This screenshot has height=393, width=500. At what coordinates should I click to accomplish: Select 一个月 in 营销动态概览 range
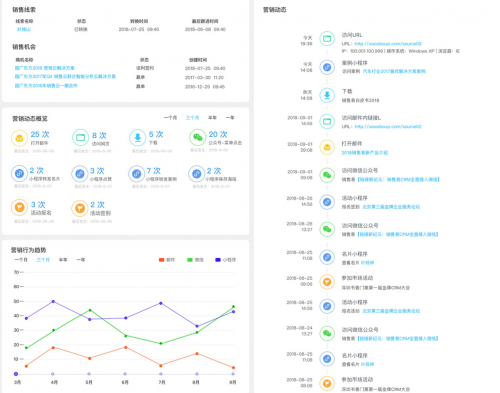(x=170, y=118)
